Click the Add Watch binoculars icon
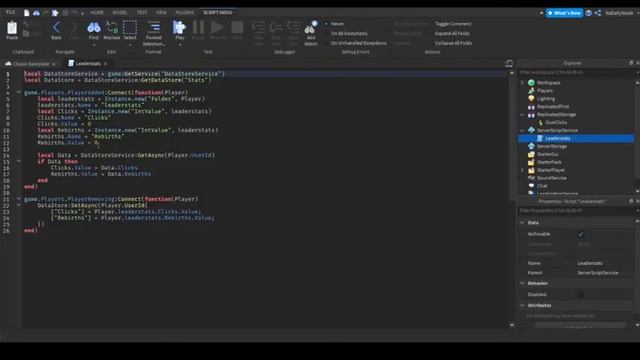The width and height of the screenshot is (640, 360). [311, 27]
